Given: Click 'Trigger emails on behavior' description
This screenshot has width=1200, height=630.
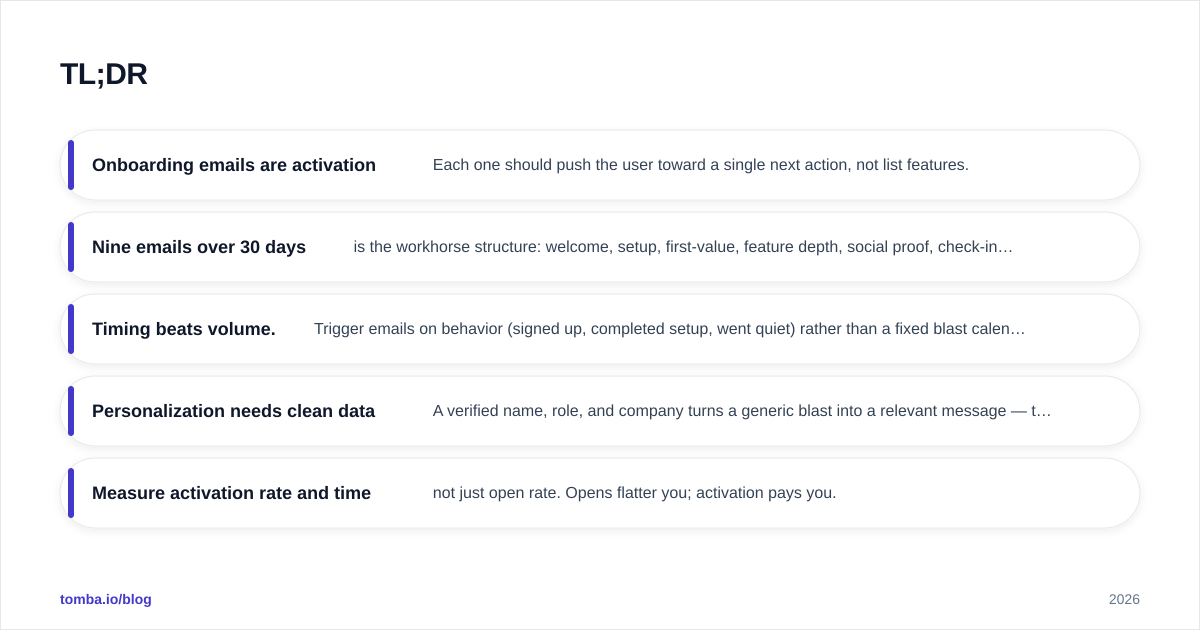Looking at the screenshot, I should point(670,329).
